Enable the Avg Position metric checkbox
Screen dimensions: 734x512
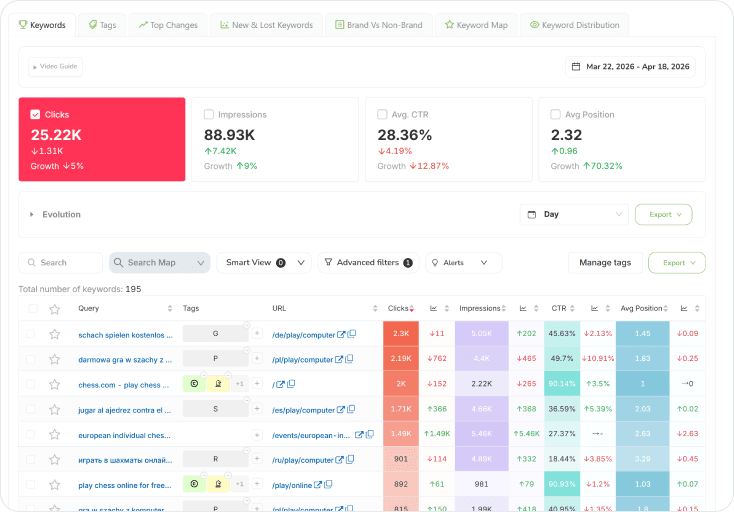click(556, 114)
